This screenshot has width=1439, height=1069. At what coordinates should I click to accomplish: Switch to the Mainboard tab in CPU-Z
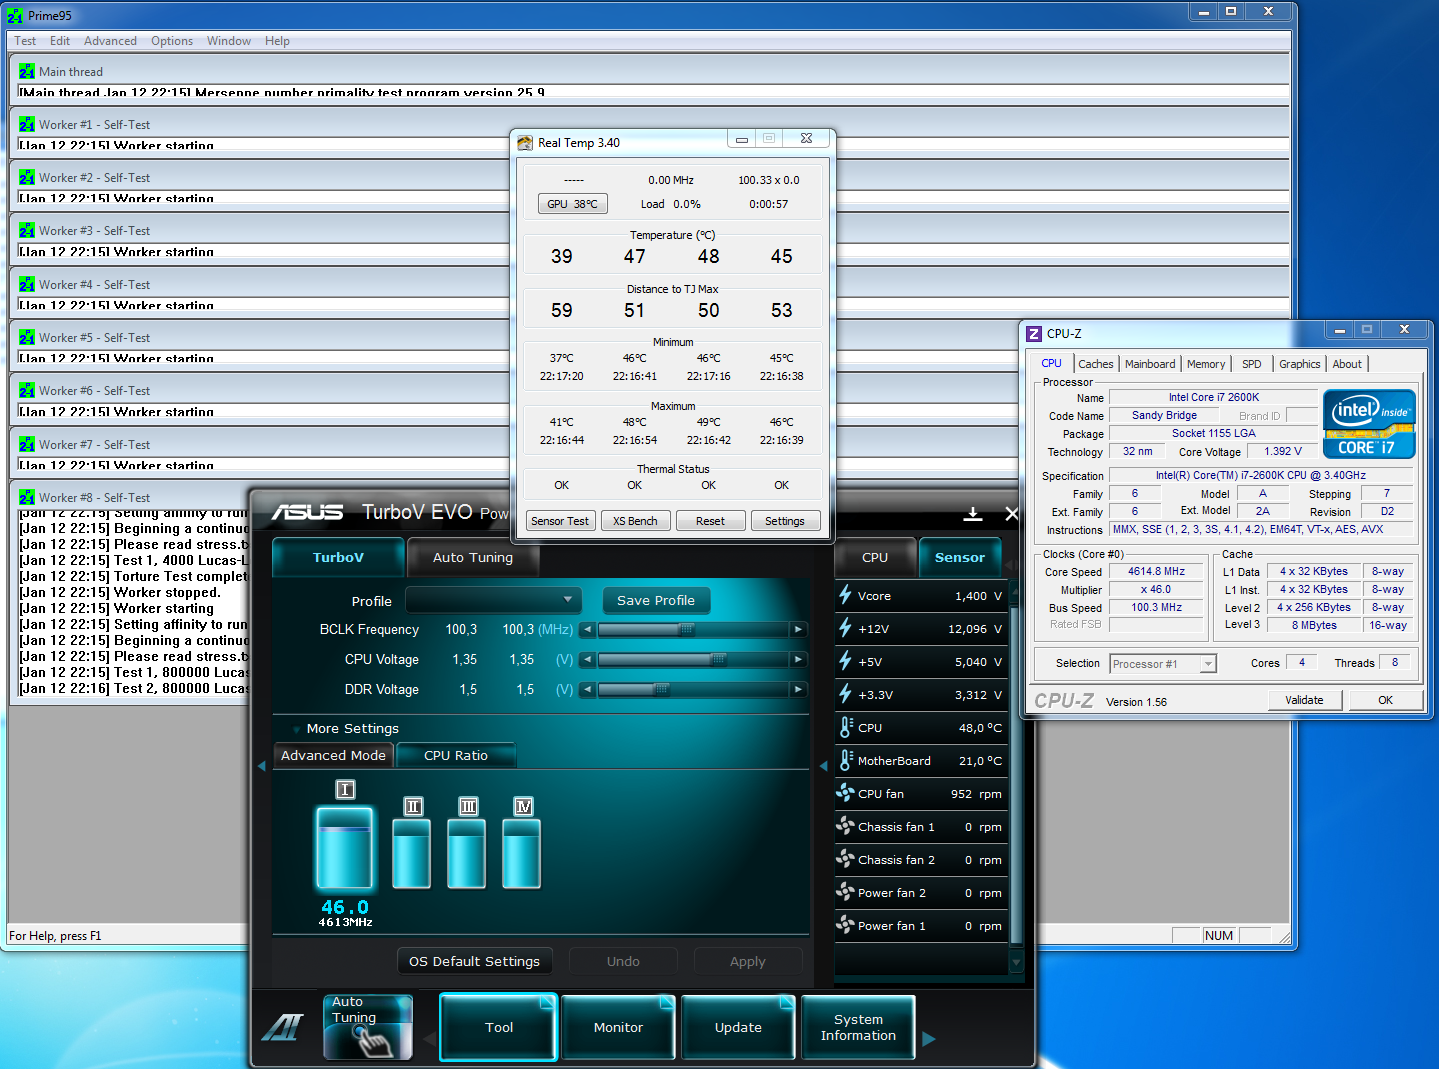[1150, 364]
